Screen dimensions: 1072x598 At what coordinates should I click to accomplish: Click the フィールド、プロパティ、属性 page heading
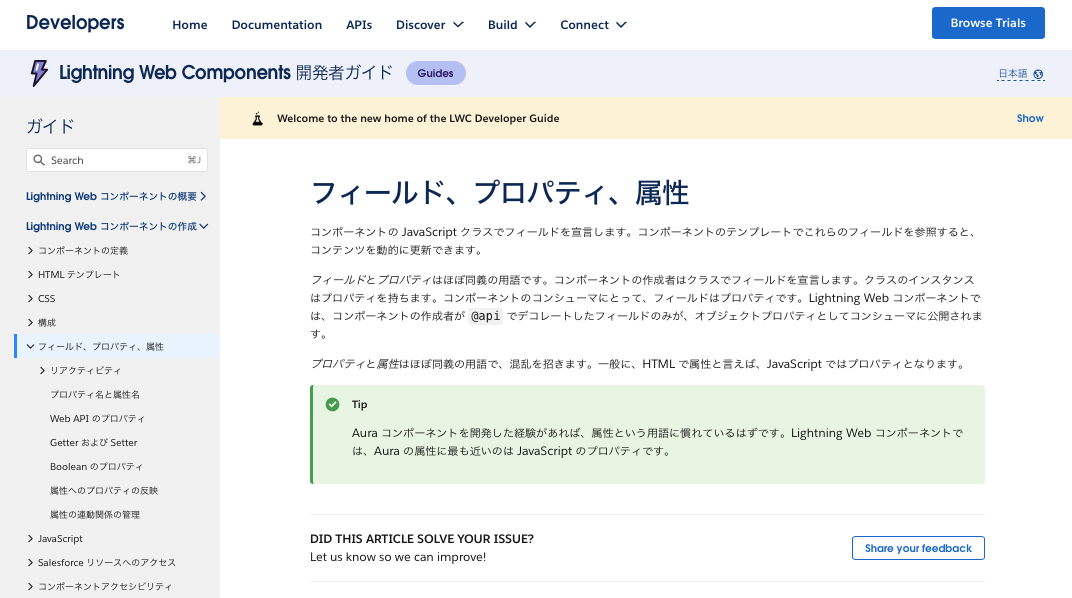pyautogui.click(x=499, y=193)
